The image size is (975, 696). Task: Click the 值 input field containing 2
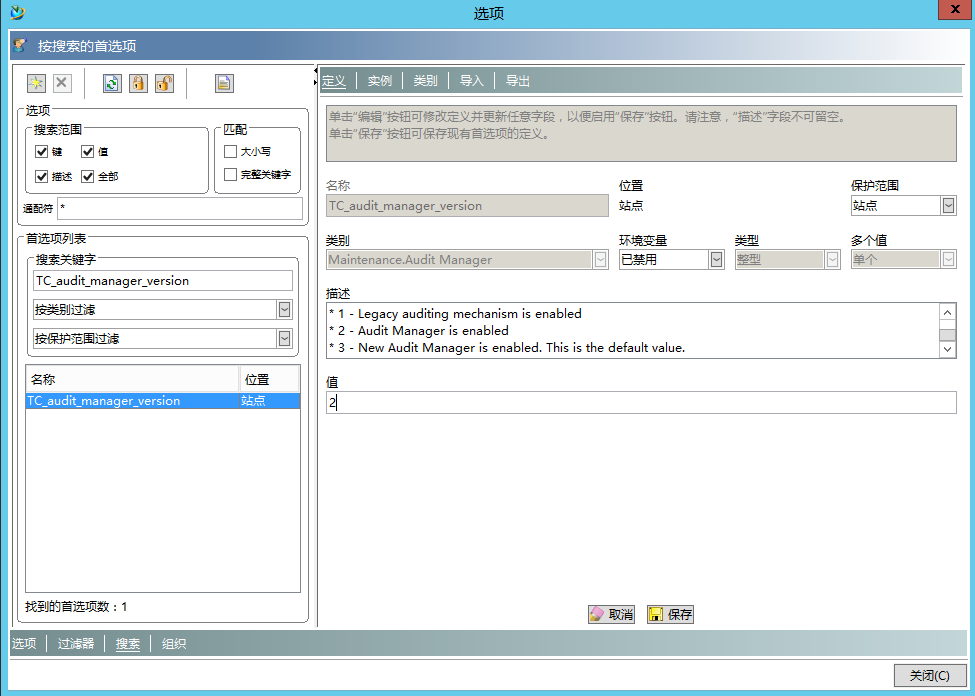coord(641,402)
